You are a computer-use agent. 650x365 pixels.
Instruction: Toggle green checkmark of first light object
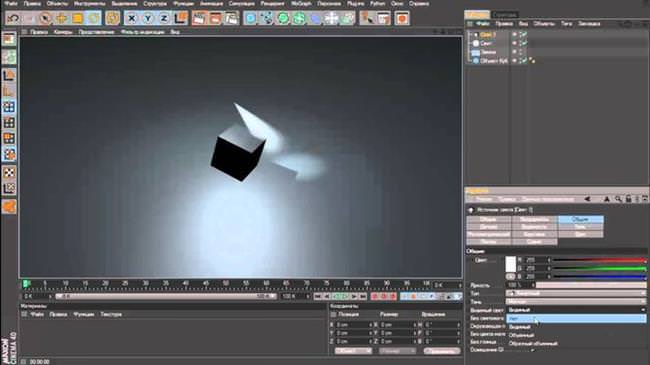point(524,34)
